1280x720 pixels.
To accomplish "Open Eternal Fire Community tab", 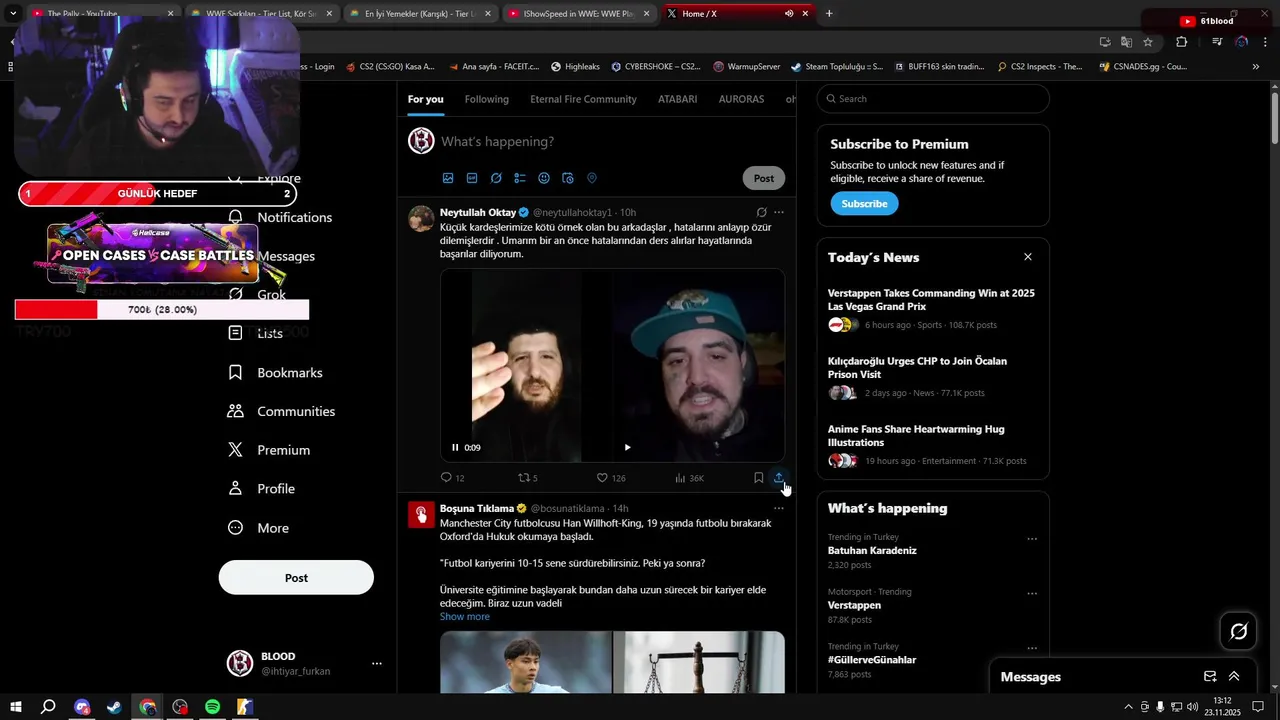I will 583,99.
